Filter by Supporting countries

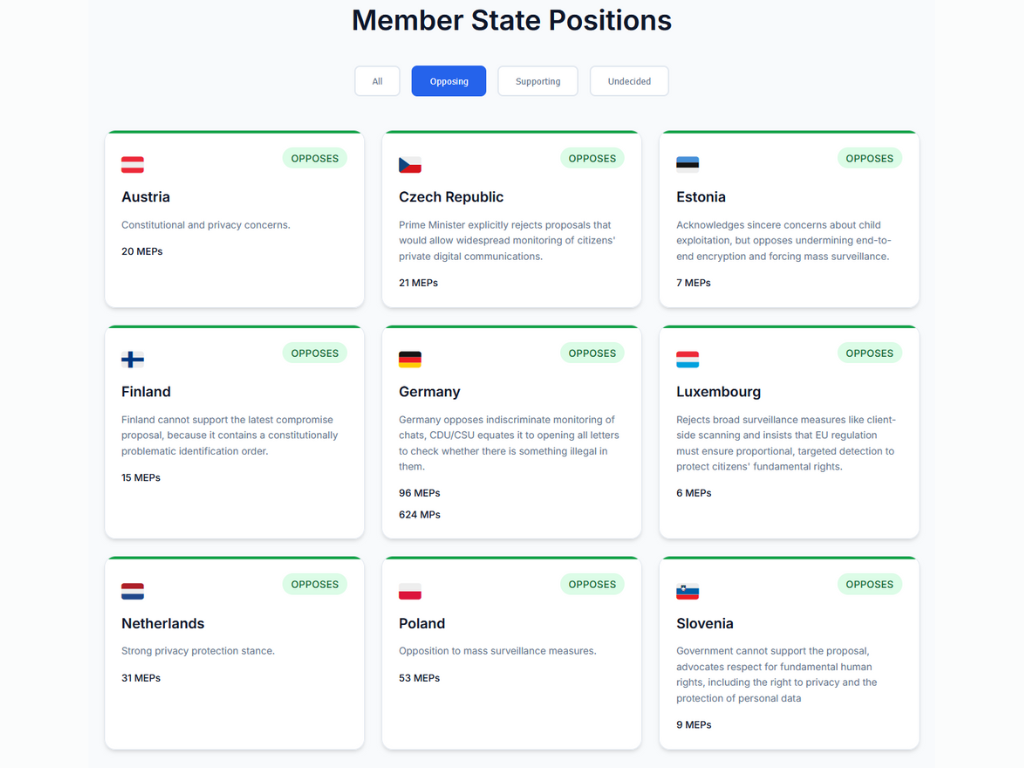pyautogui.click(x=538, y=81)
